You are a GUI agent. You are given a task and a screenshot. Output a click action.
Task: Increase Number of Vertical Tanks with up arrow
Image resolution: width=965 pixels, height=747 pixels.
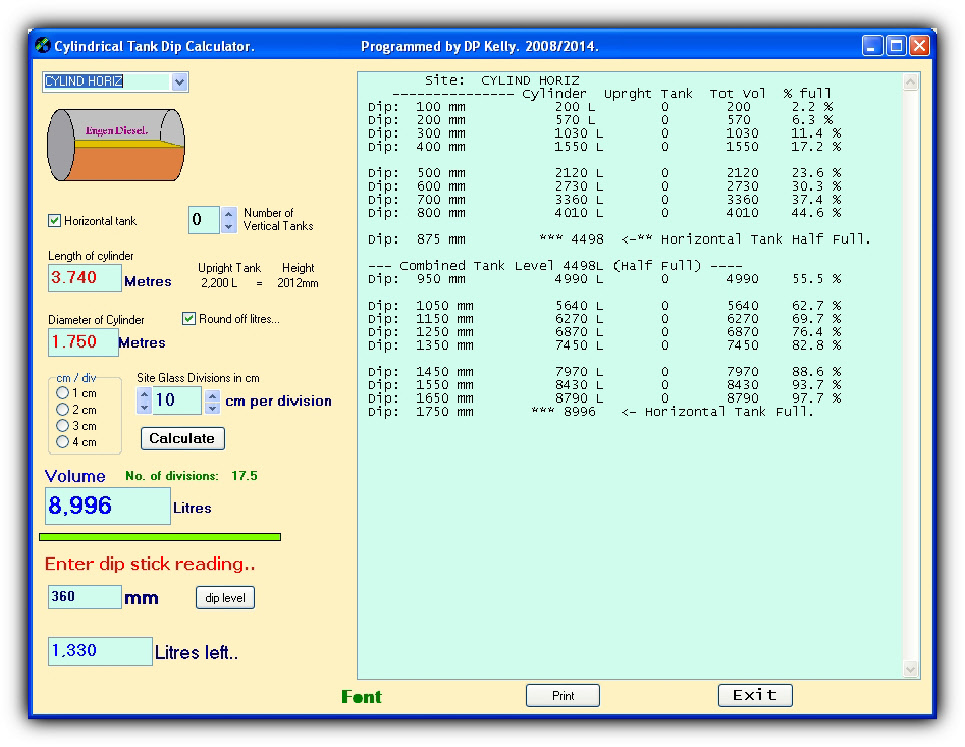pos(229,214)
